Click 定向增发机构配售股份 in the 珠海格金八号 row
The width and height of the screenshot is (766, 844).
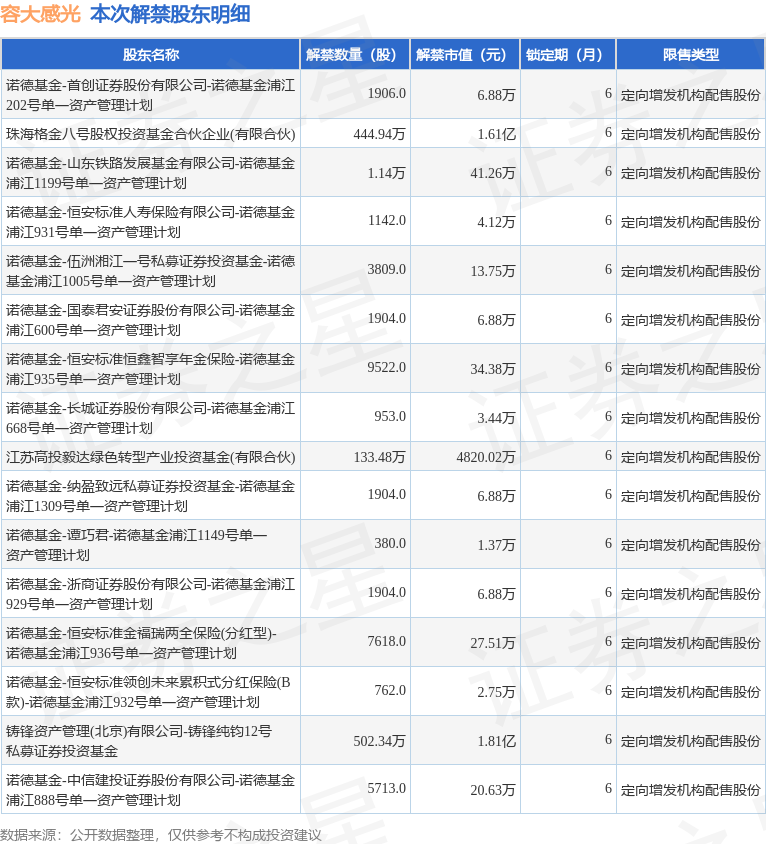tap(690, 134)
